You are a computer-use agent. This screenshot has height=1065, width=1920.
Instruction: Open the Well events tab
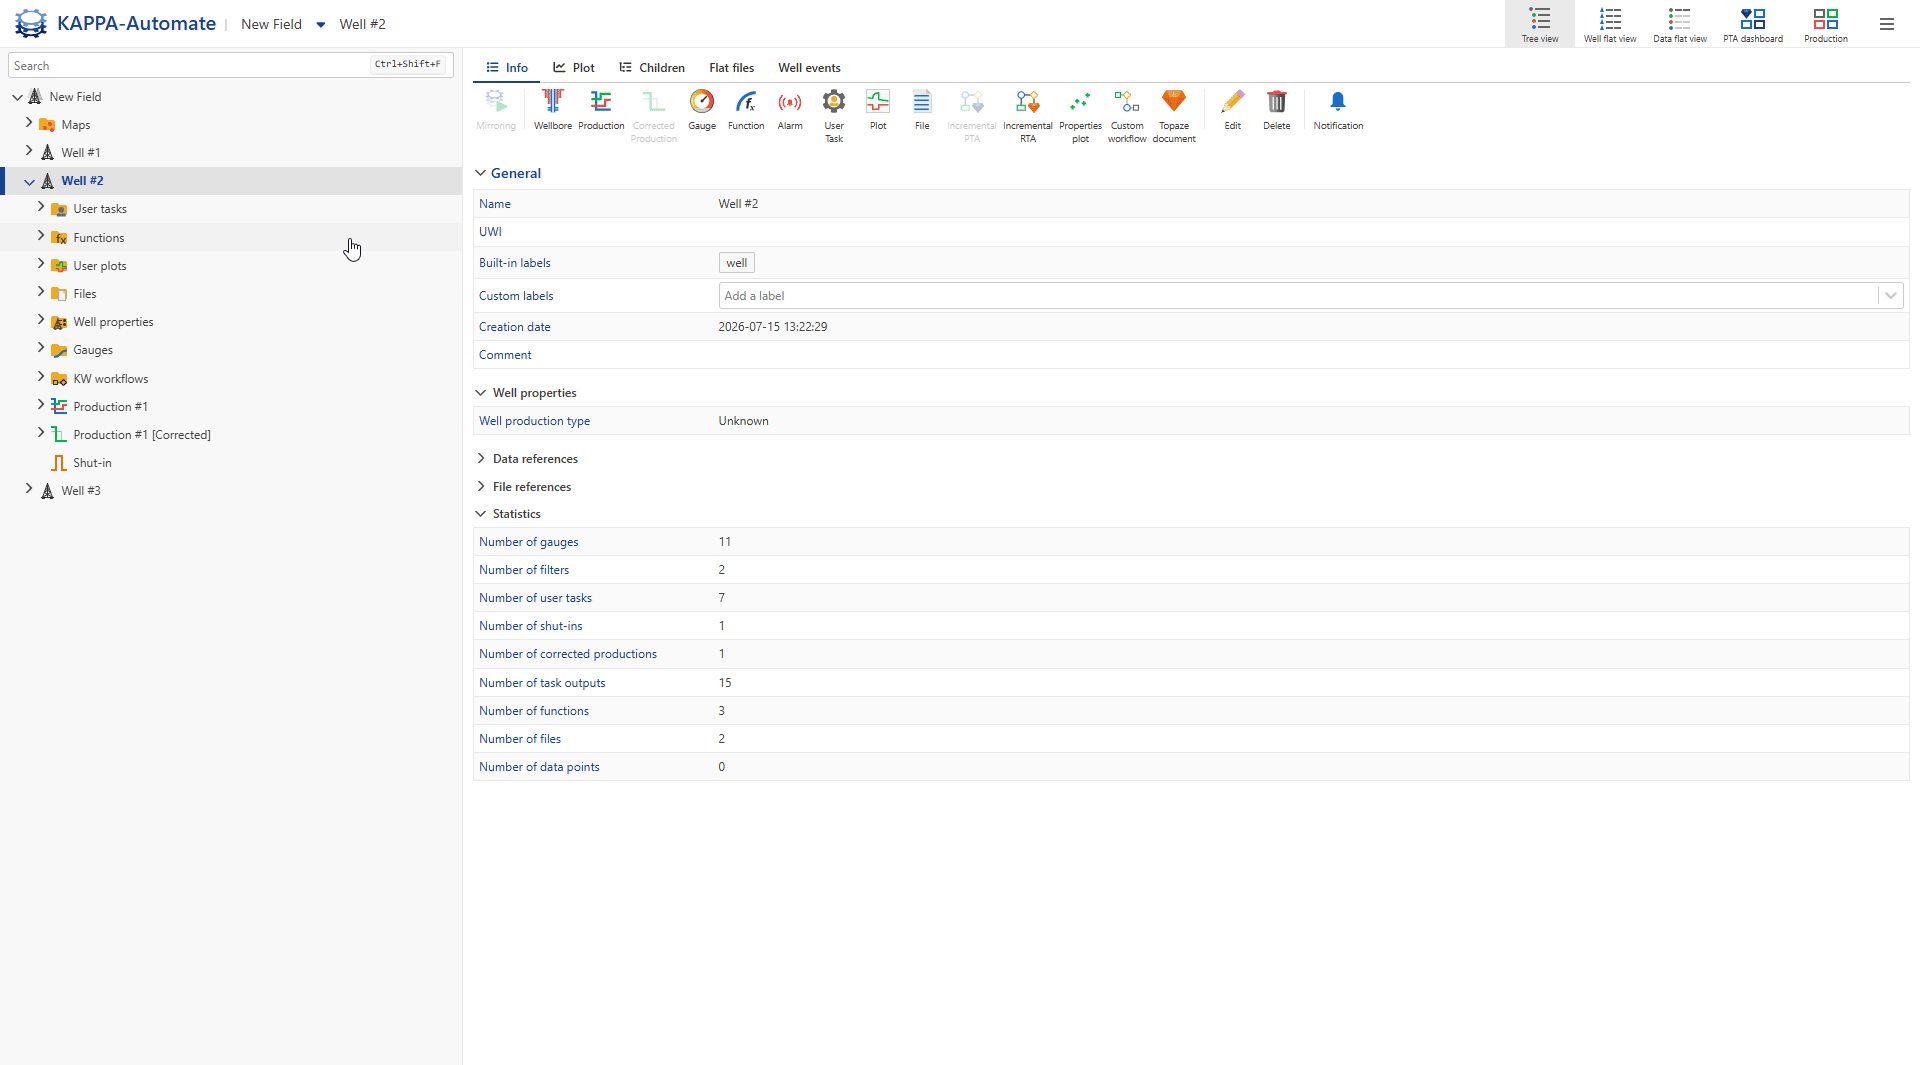tap(809, 68)
